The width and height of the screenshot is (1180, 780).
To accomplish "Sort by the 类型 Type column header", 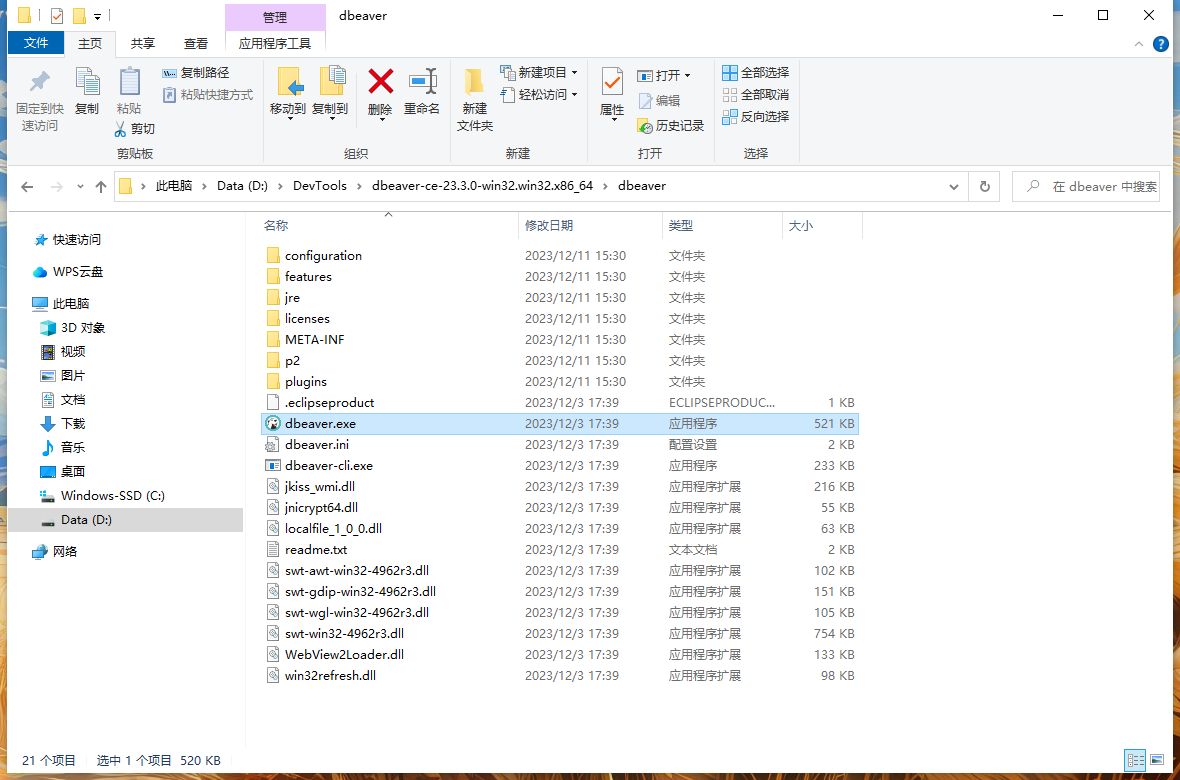I will click(x=722, y=226).
